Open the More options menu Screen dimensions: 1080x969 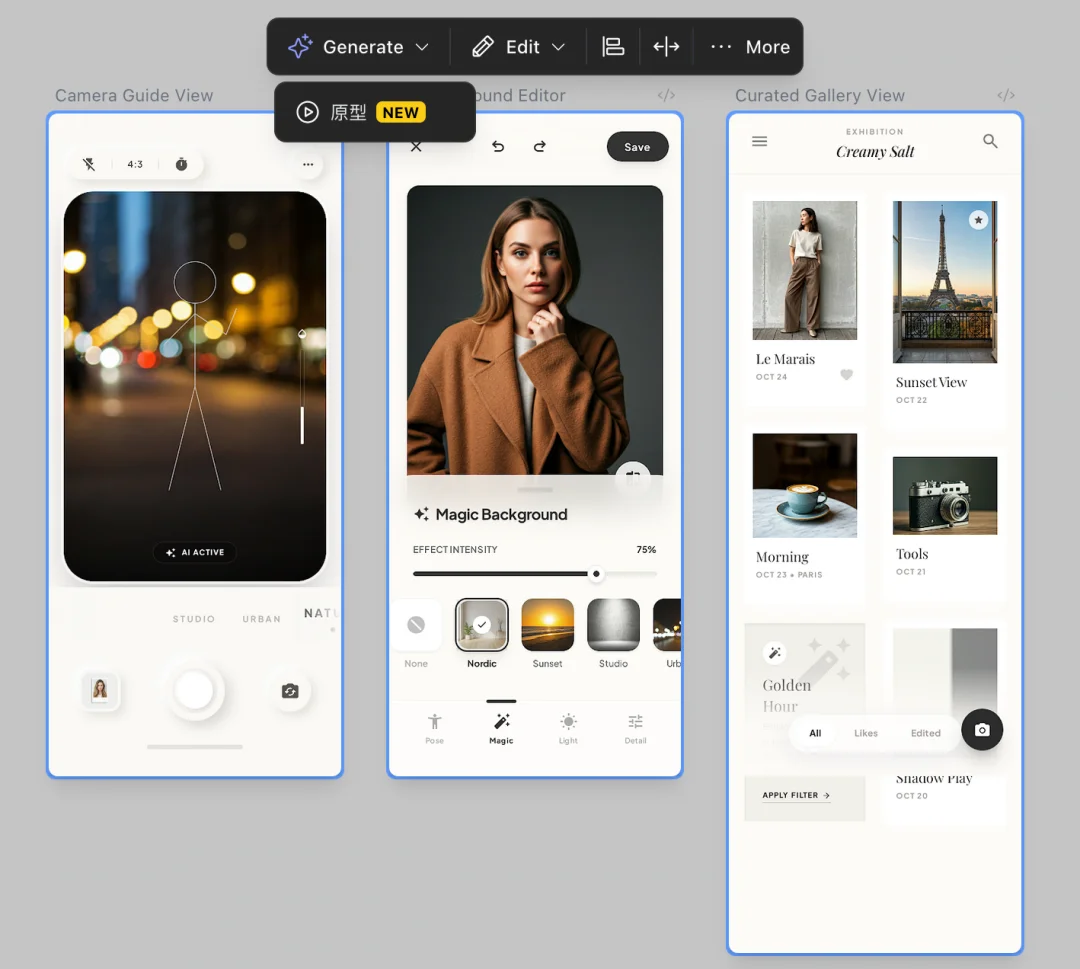pyautogui.click(x=750, y=47)
